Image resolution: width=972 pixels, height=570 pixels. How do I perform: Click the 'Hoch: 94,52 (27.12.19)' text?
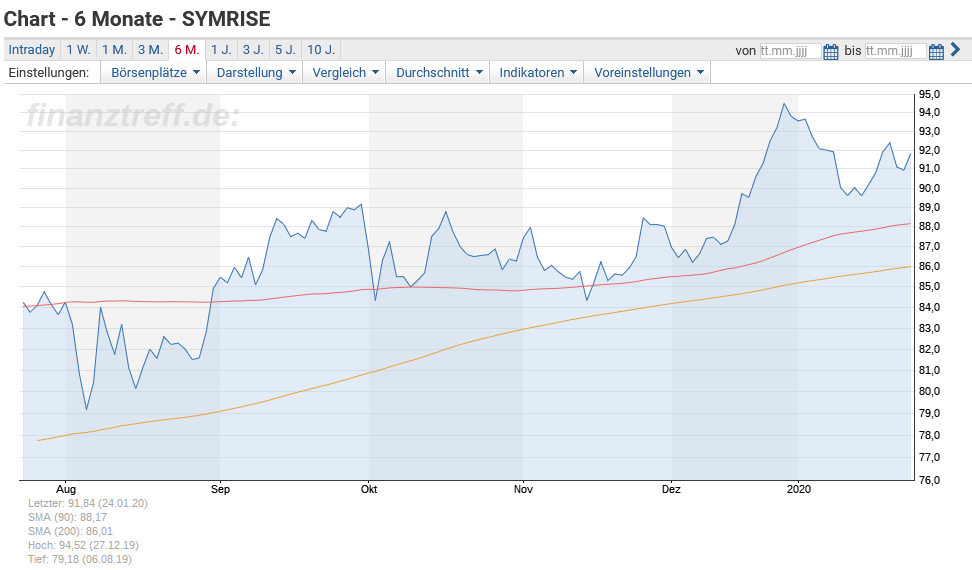[x=83, y=545]
